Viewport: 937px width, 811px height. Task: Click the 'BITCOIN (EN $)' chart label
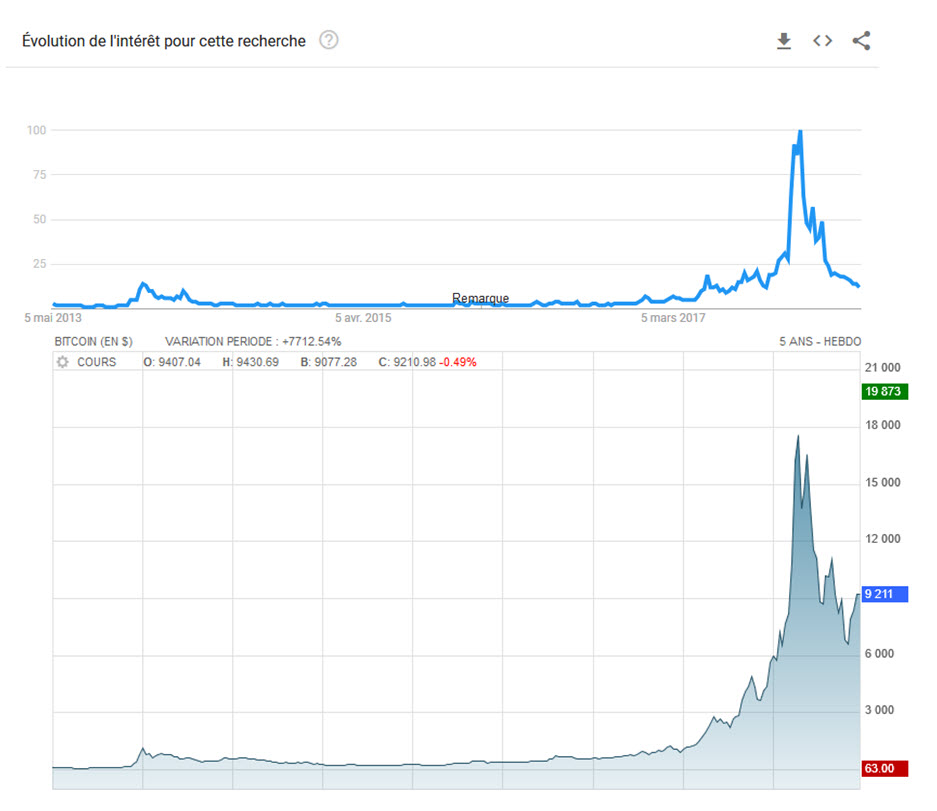pos(93,341)
